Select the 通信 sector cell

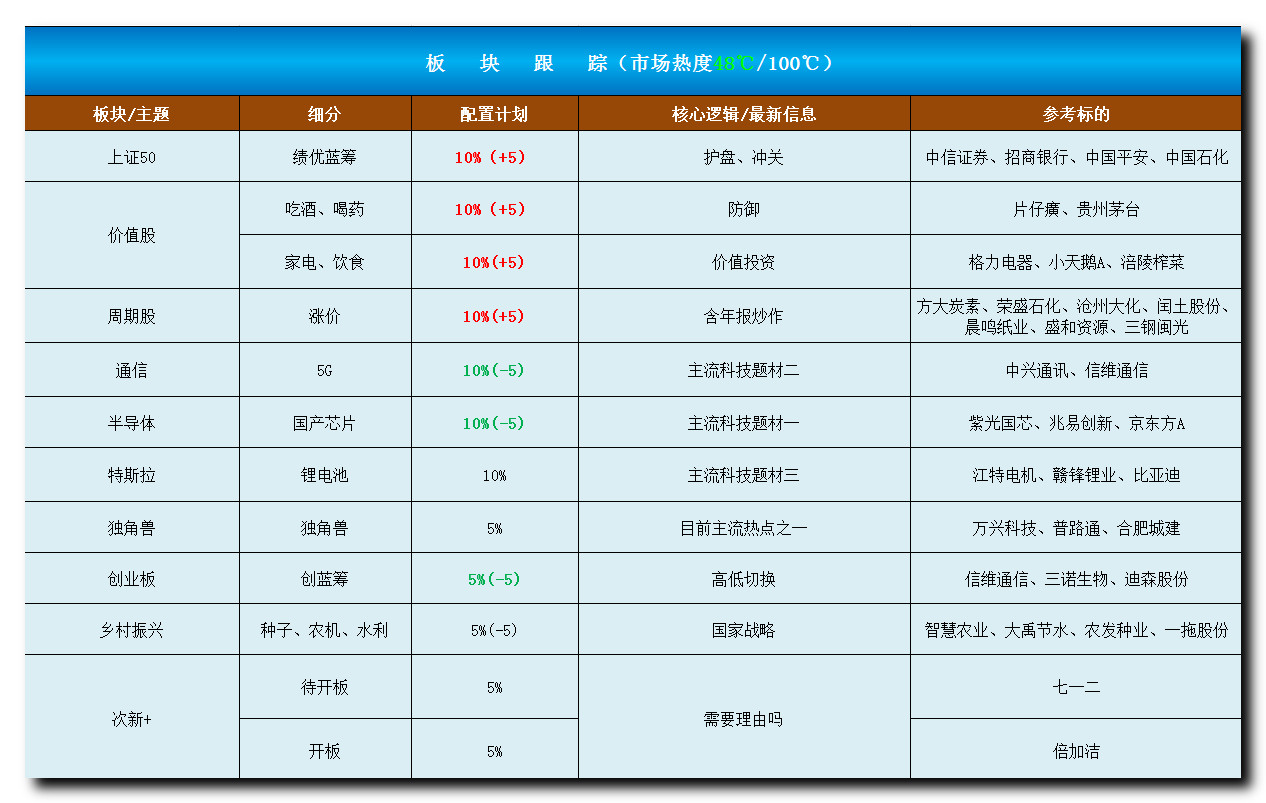click(132, 370)
